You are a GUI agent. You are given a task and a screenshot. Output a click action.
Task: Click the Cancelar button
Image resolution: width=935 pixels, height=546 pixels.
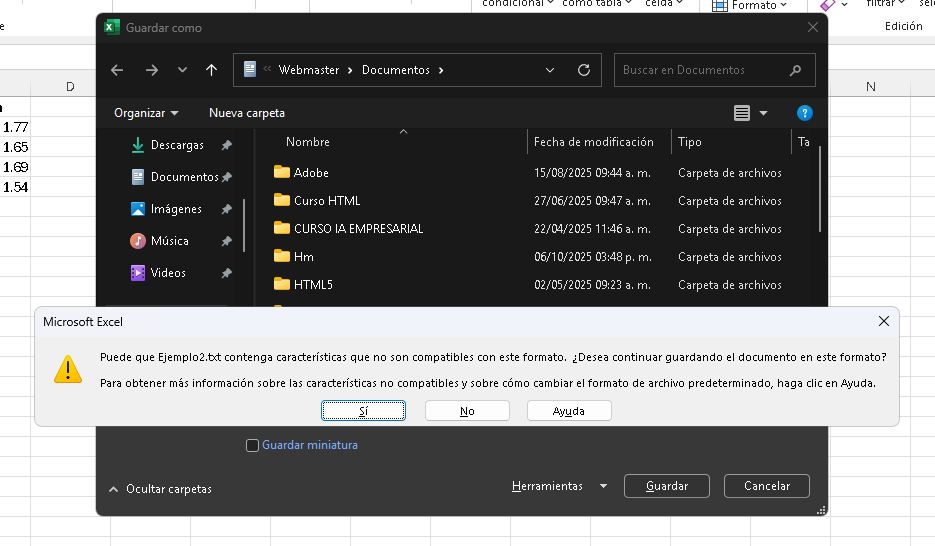[767, 486]
